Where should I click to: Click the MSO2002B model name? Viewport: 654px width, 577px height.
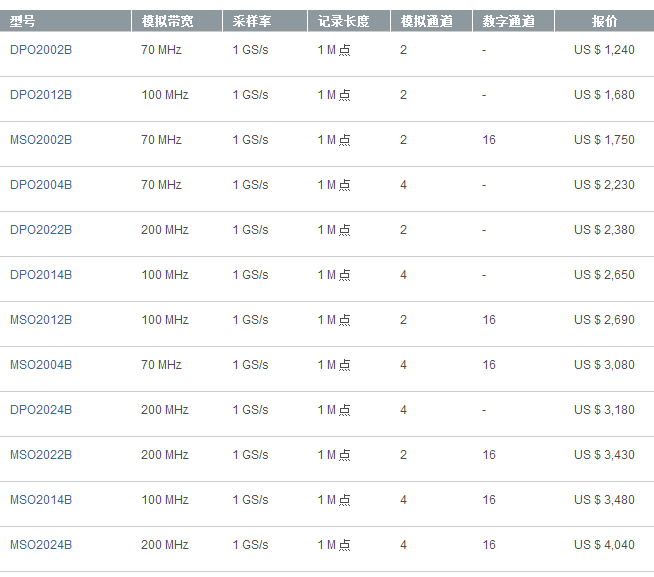click(x=41, y=140)
